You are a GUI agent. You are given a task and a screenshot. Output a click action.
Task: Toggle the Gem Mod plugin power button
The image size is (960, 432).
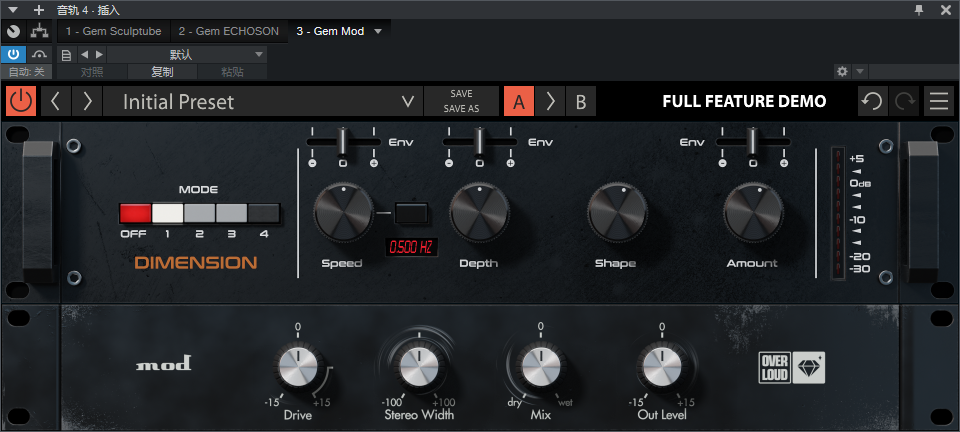click(x=21, y=101)
